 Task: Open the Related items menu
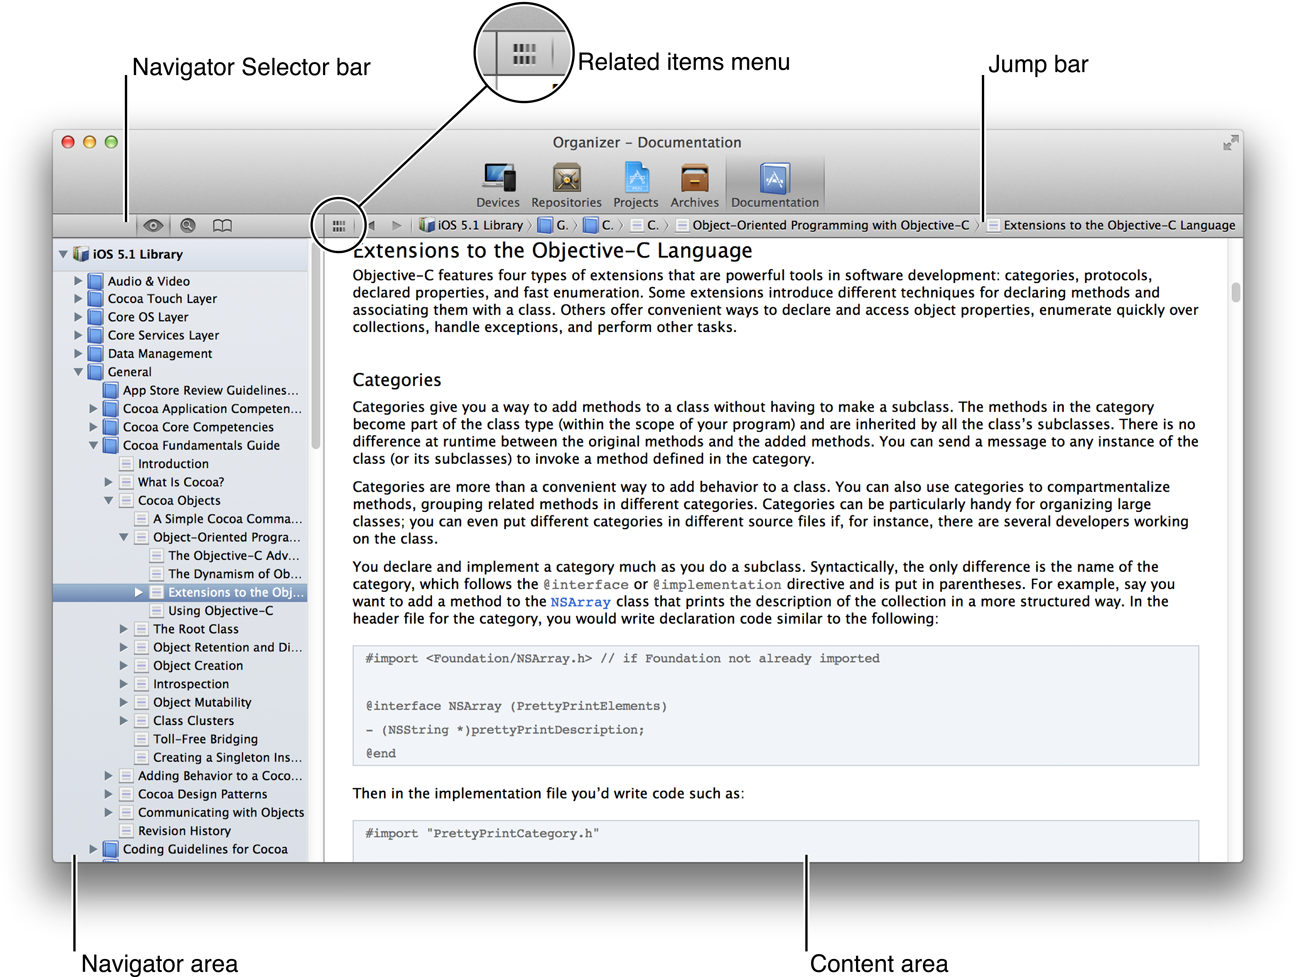[x=339, y=226]
